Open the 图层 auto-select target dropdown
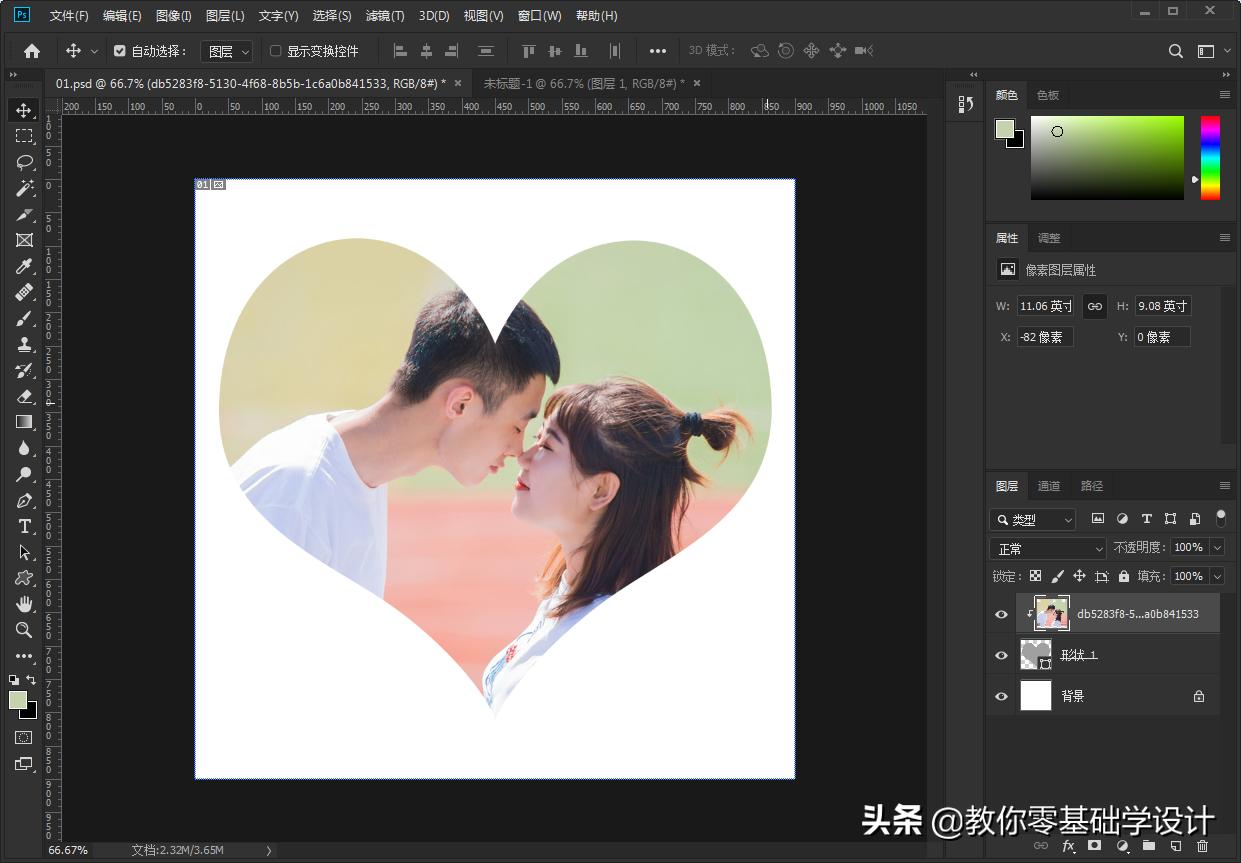This screenshot has height=863, width=1241. click(227, 51)
